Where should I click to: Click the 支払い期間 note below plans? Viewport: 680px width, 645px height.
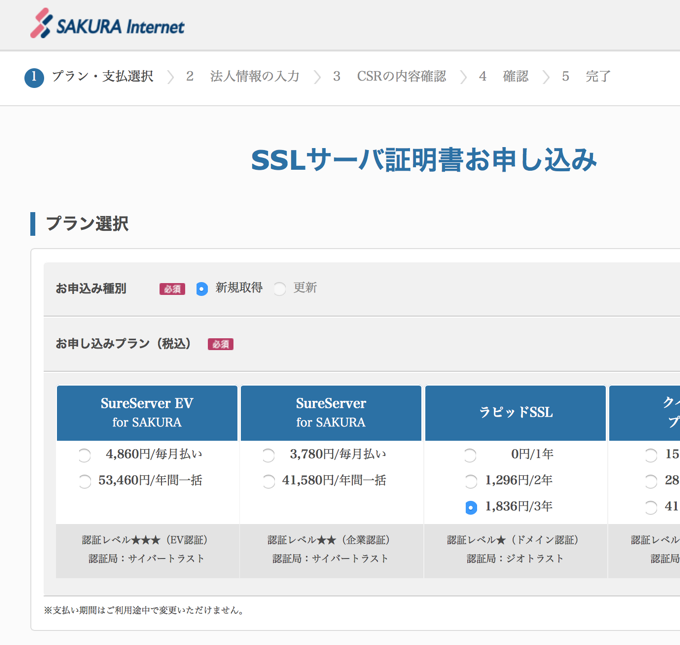(144, 610)
